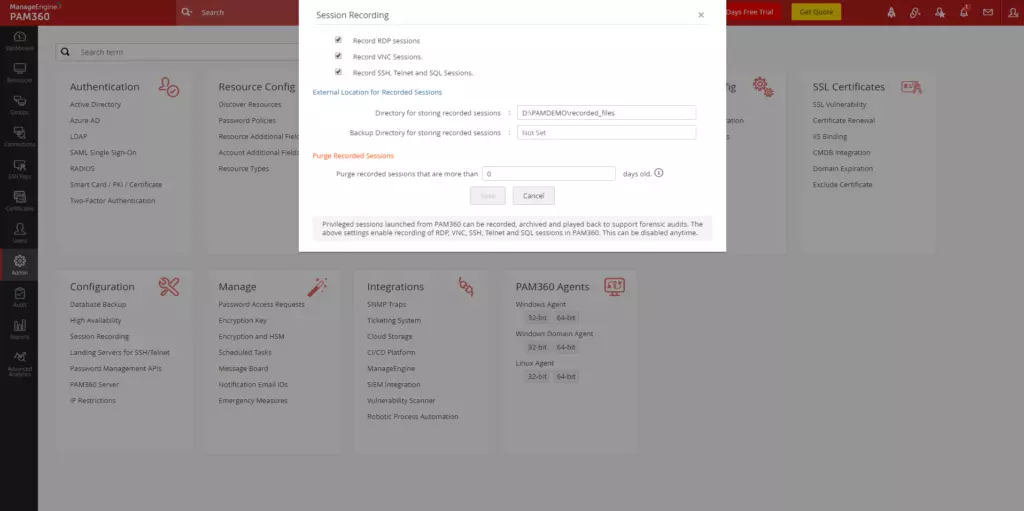This screenshot has height=511, width=1024.
Task: Open Ticketing System link
Action: (394, 320)
